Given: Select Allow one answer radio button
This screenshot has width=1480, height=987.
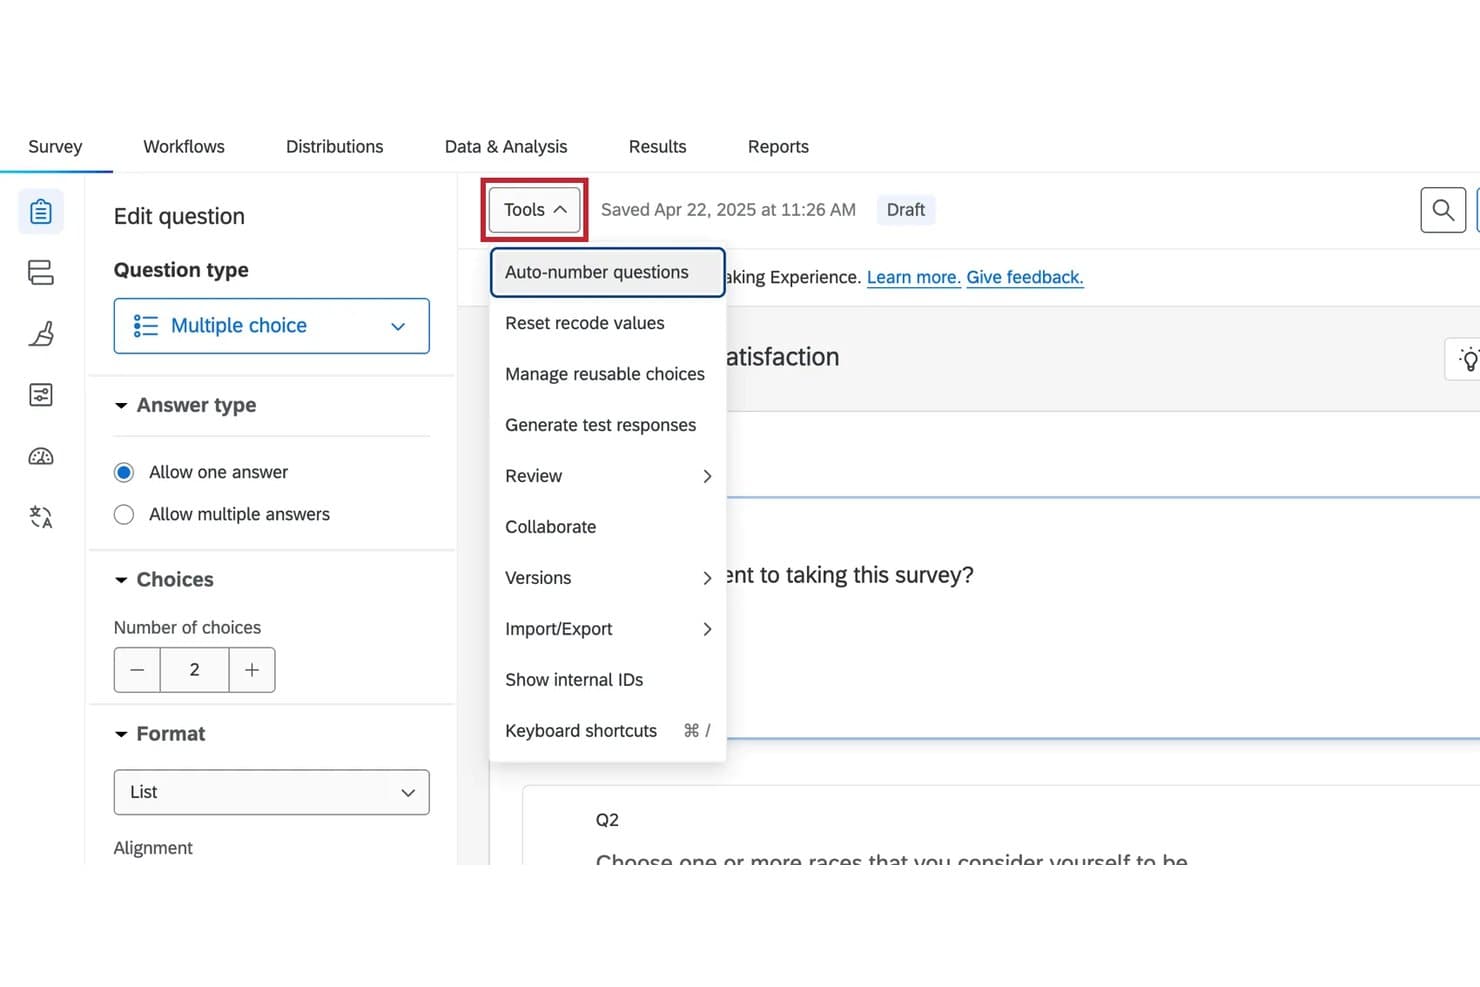Looking at the screenshot, I should 124,472.
